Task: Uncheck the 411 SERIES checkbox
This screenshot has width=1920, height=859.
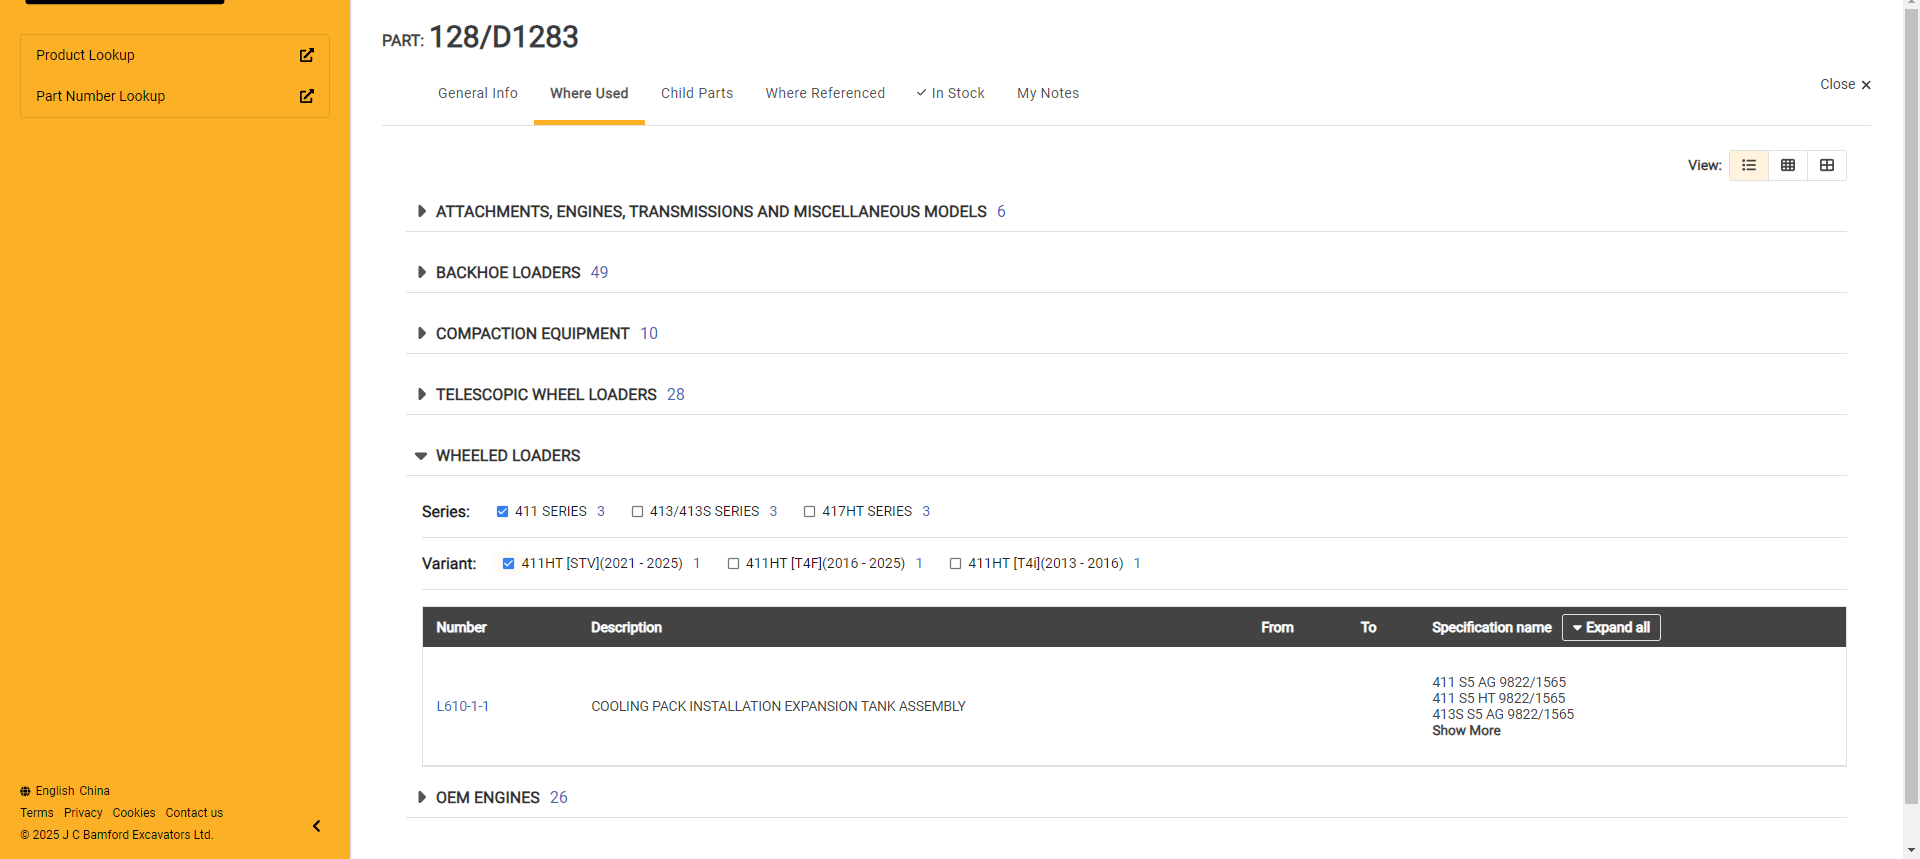Action: (x=503, y=511)
